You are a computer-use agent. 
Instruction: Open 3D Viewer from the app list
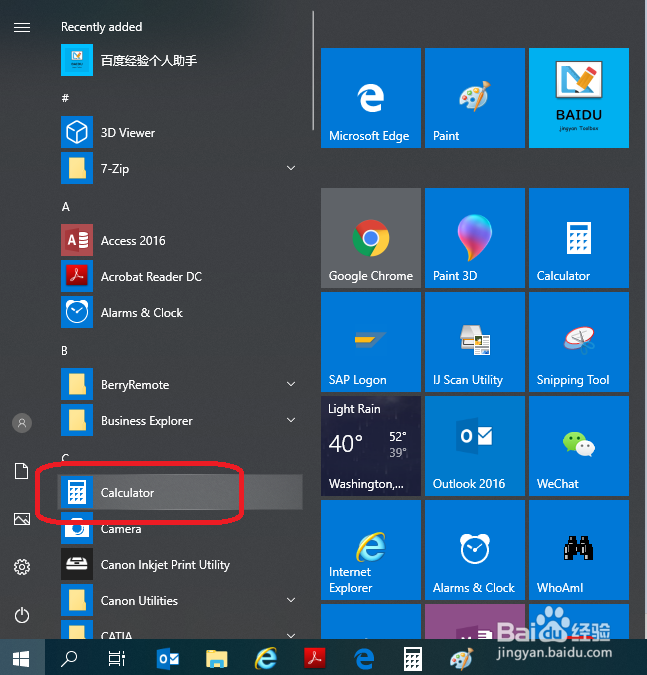(x=180, y=132)
